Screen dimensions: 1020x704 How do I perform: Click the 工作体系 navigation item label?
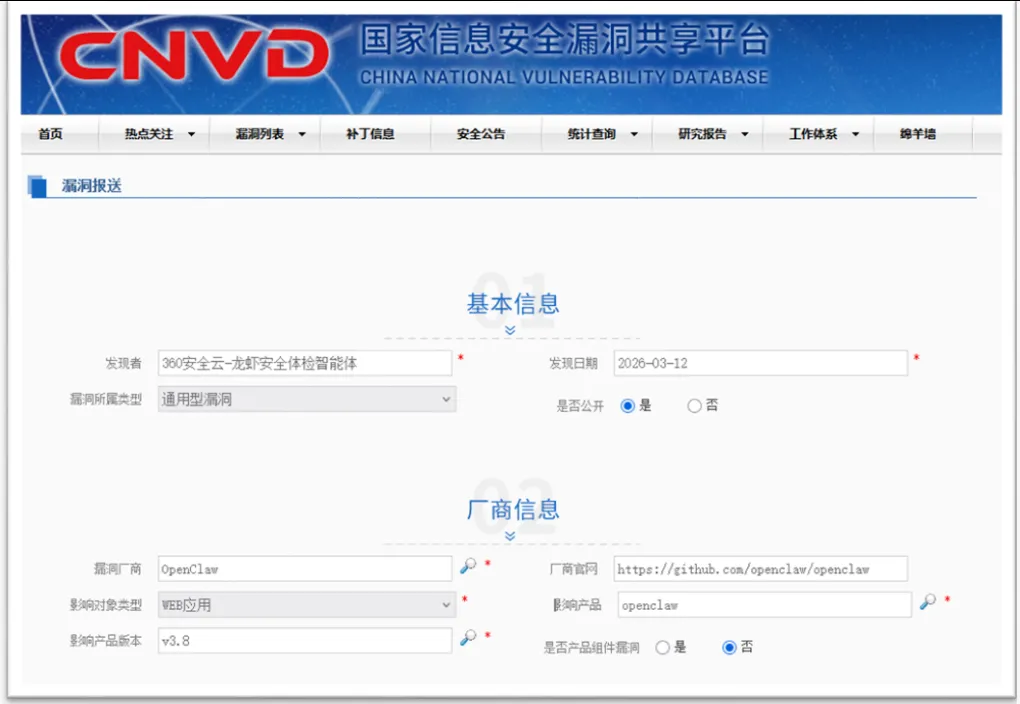tap(813, 134)
